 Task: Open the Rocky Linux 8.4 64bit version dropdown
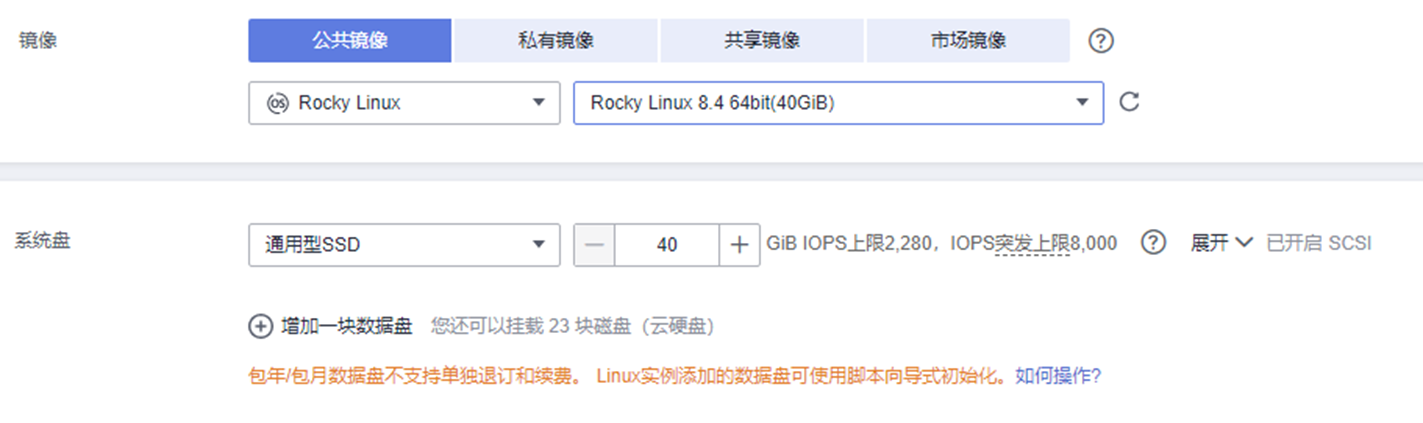coord(838,103)
